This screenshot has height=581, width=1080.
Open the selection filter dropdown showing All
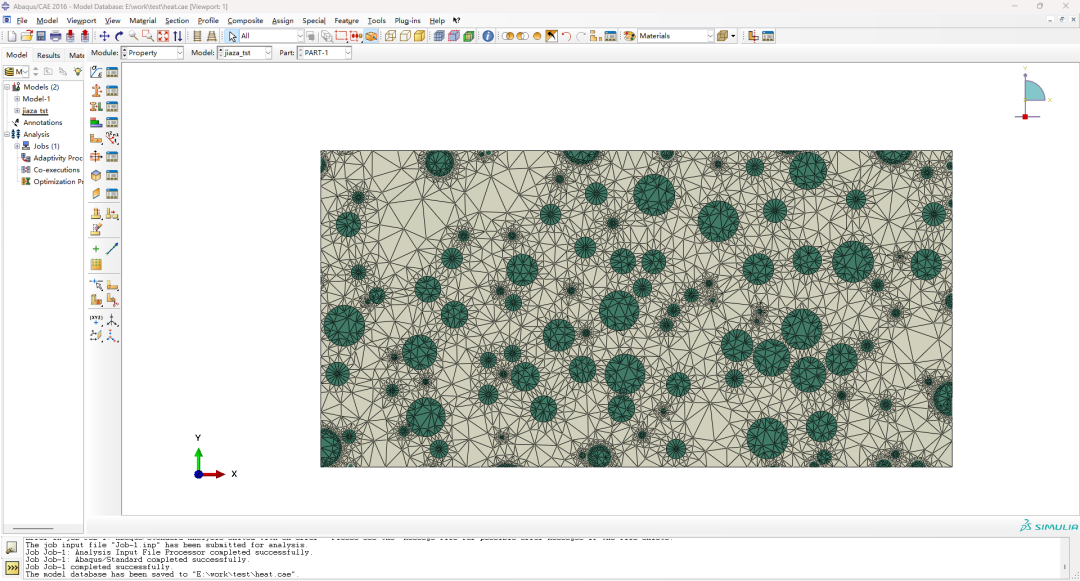point(271,36)
